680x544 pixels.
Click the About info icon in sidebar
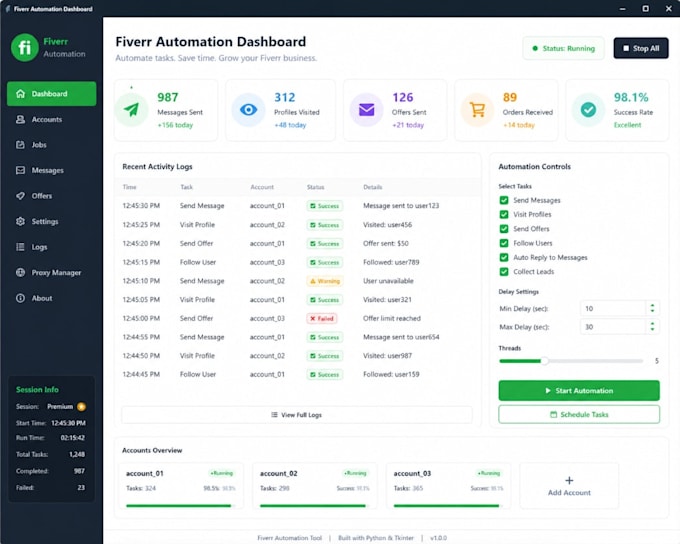[x=20, y=298]
